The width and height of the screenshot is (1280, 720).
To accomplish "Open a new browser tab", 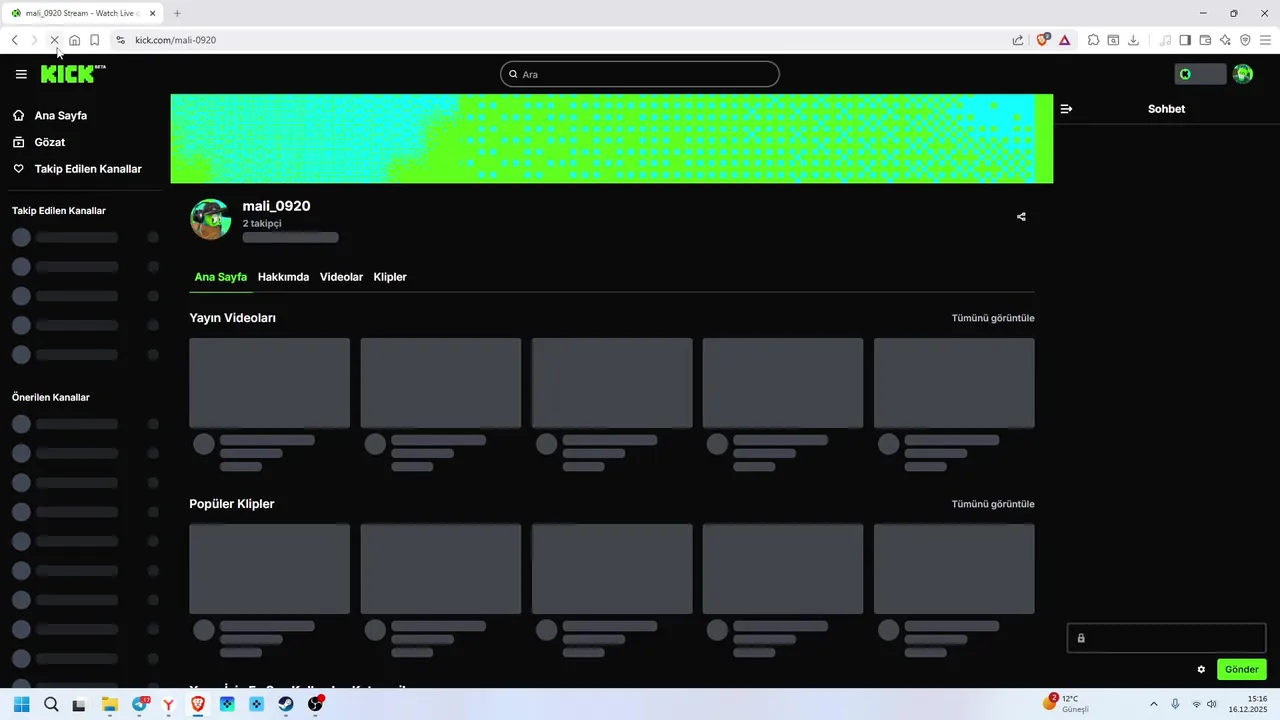I will (x=177, y=13).
